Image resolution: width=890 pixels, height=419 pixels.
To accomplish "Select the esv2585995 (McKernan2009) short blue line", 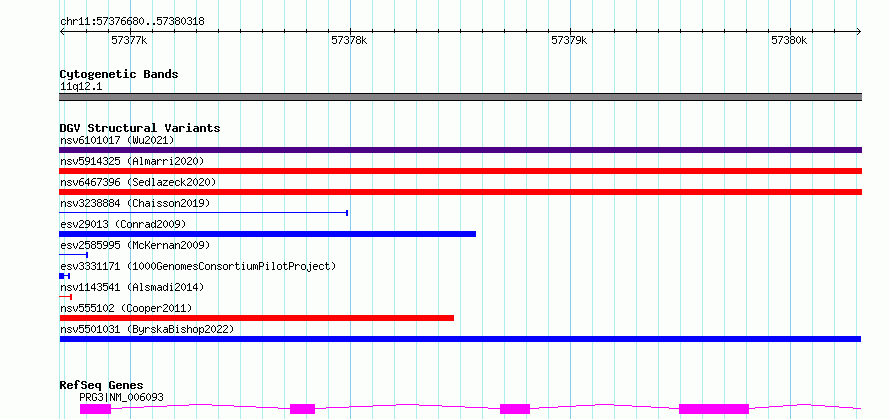I will pyautogui.click(x=74, y=255).
